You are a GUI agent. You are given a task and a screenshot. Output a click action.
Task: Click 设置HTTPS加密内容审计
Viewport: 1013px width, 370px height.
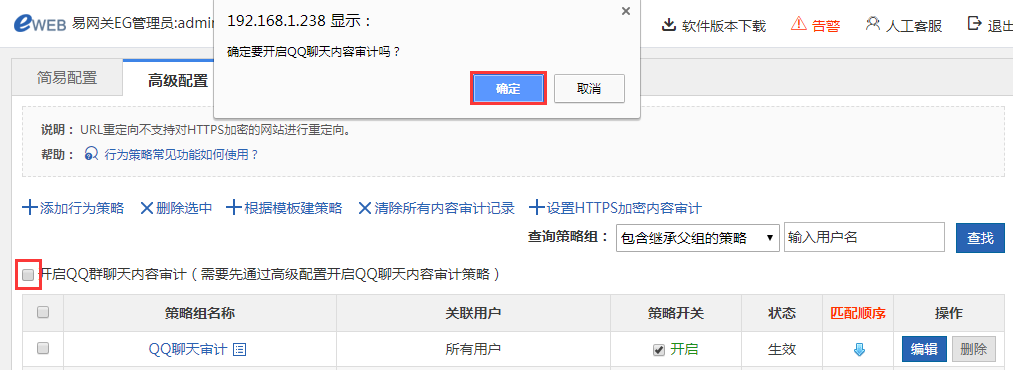[x=624, y=208]
